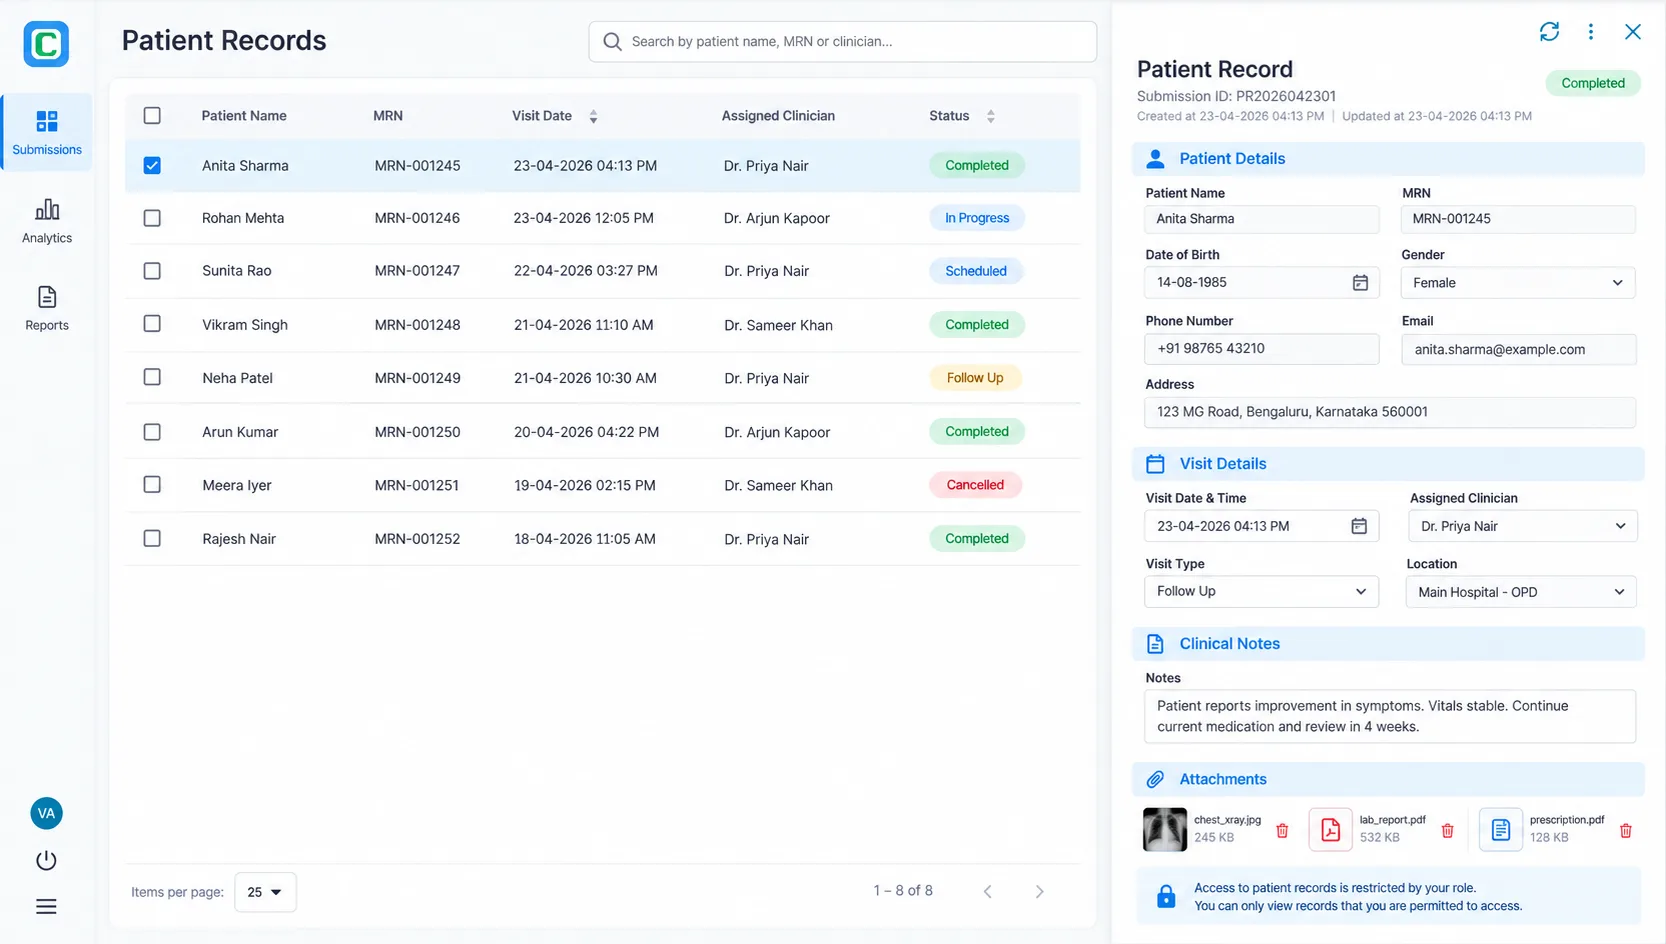Open the three-dot more options menu

click(1591, 32)
